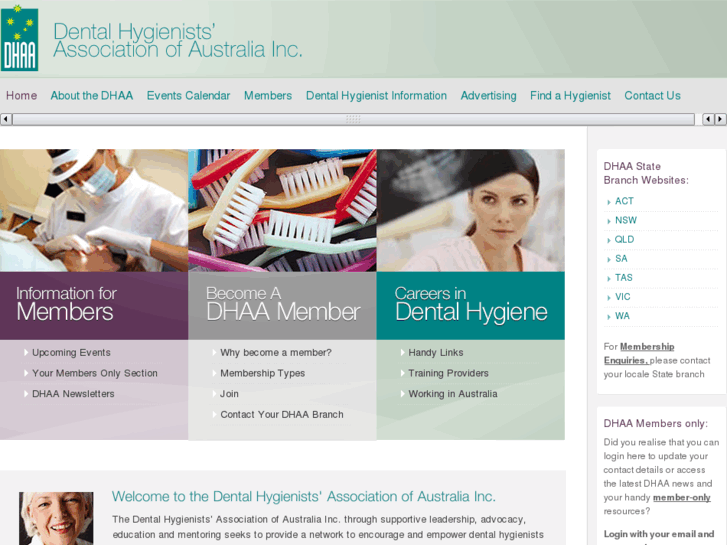This screenshot has width=727, height=545.
Task: Open About the DHAA menu
Action: tap(92, 96)
